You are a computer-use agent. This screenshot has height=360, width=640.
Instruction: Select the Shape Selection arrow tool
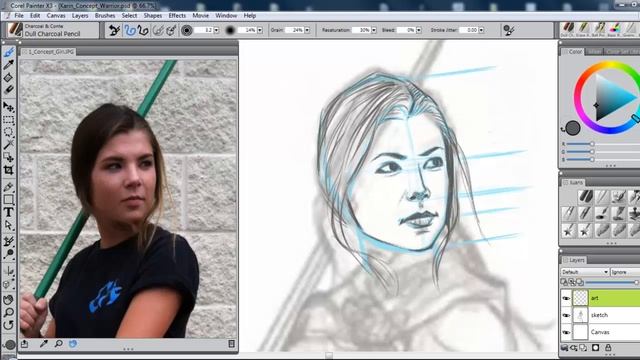(x=9, y=225)
